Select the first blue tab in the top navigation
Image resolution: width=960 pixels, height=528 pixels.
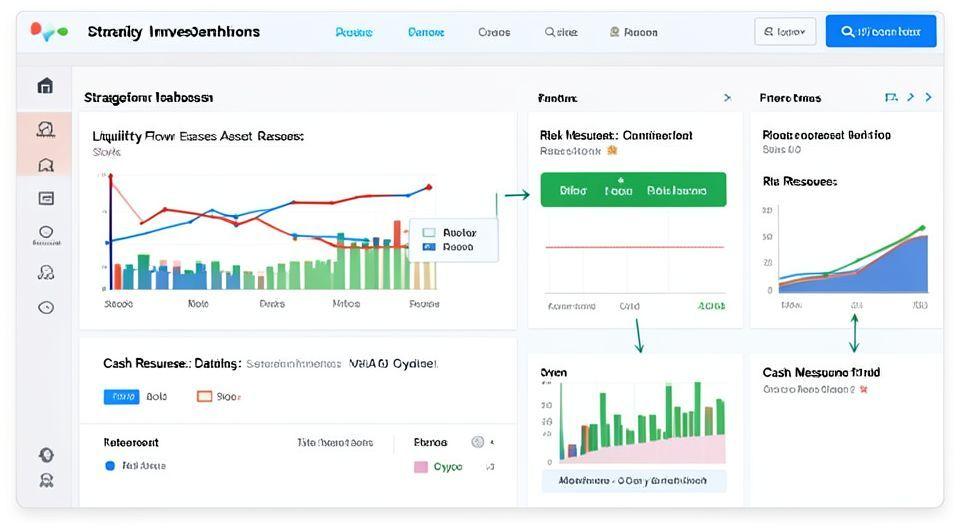pyautogui.click(x=353, y=32)
